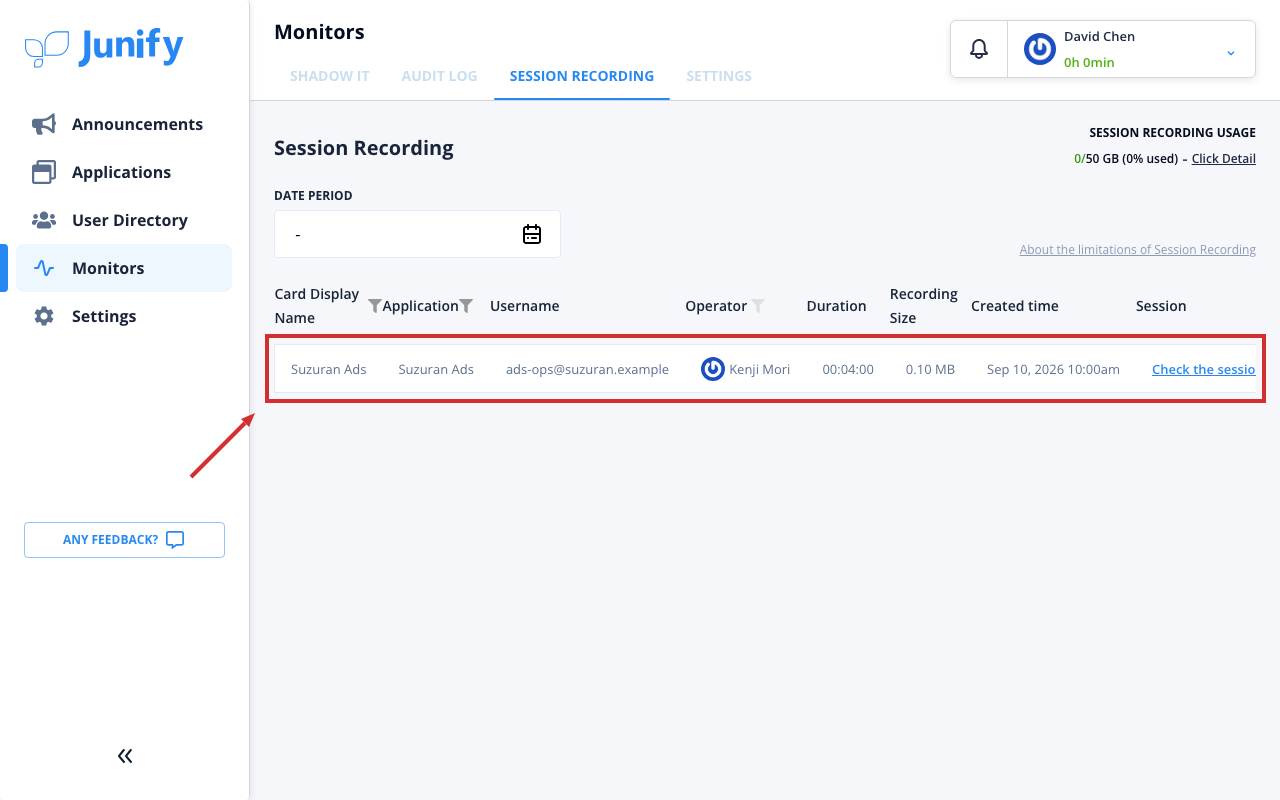Click the Kenji Mori operator name
Image resolution: width=1280 pixels, height=800 pixels.
[760, 369]
